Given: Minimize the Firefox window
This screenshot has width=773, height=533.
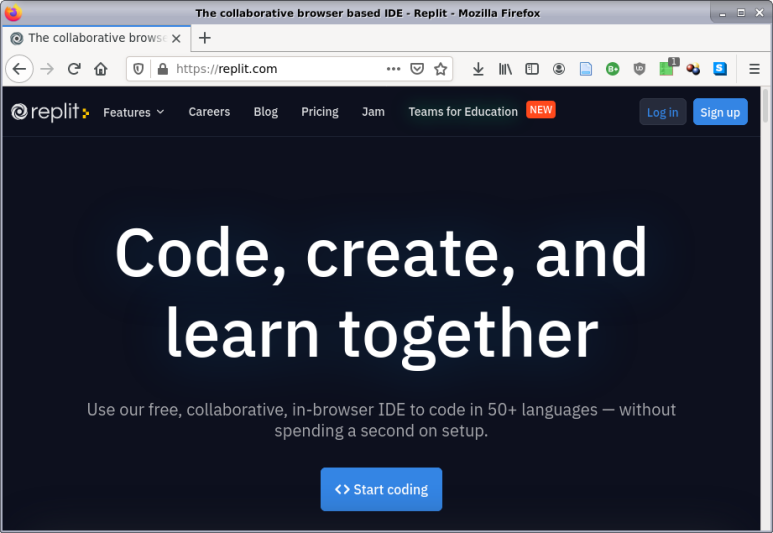Looking at the screenshot, I should pyautogui.click(x=723, y=13).
